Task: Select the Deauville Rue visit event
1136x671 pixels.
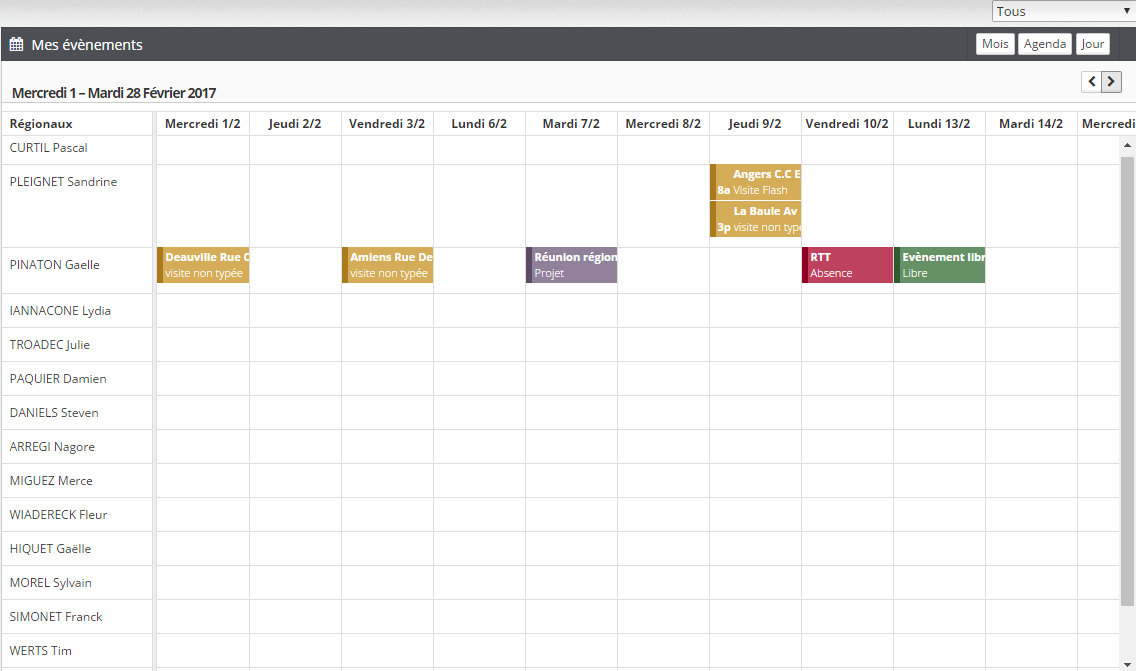Action: pos(204,265)
